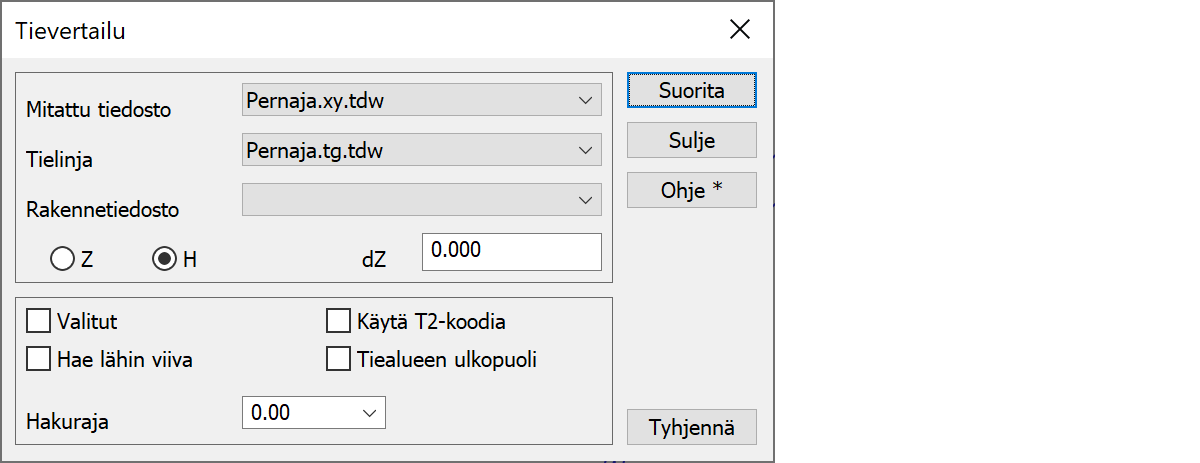Select the H radio button
Screen dimensions: 1200x463
point(164,259)
